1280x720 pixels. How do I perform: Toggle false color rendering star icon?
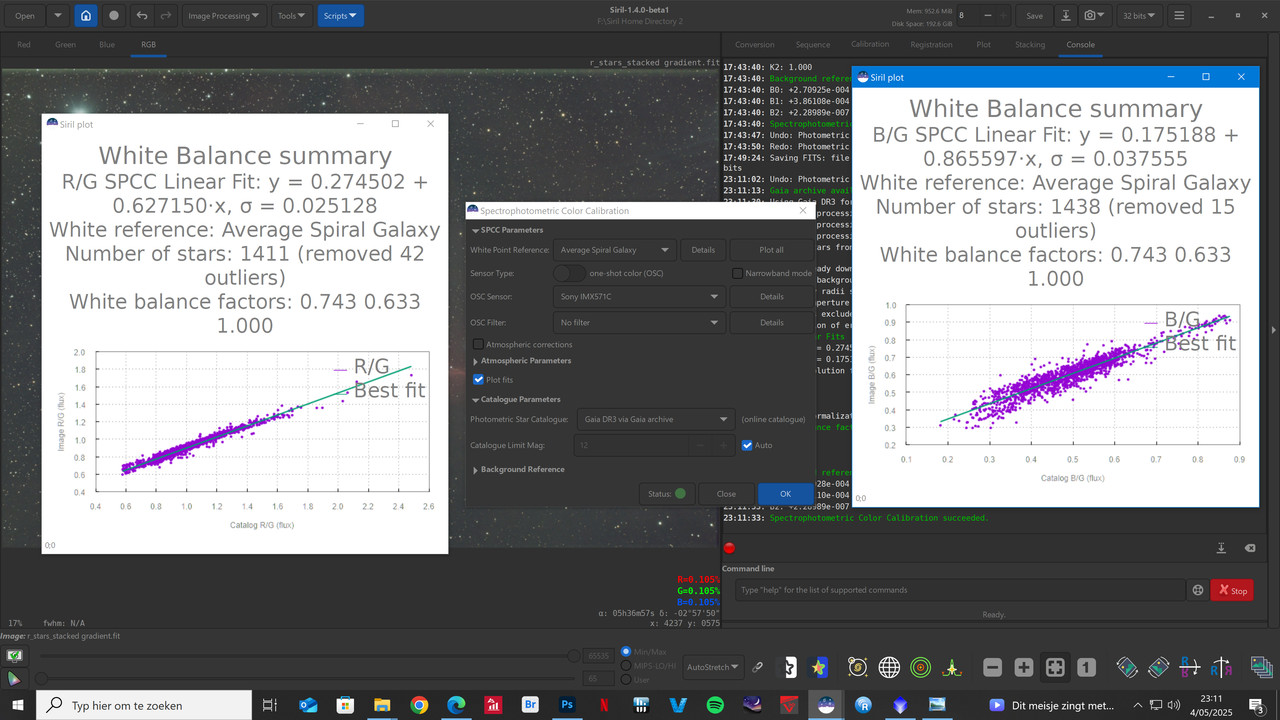tap(819, 667)
